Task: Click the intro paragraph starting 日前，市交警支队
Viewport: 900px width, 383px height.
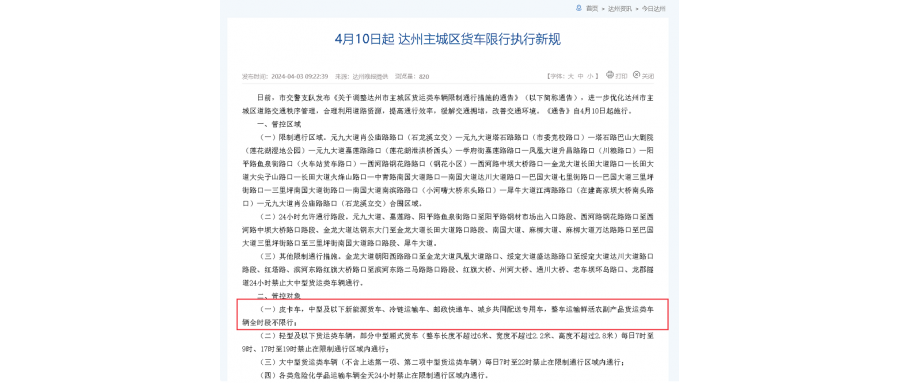Action: coord(448,104)
